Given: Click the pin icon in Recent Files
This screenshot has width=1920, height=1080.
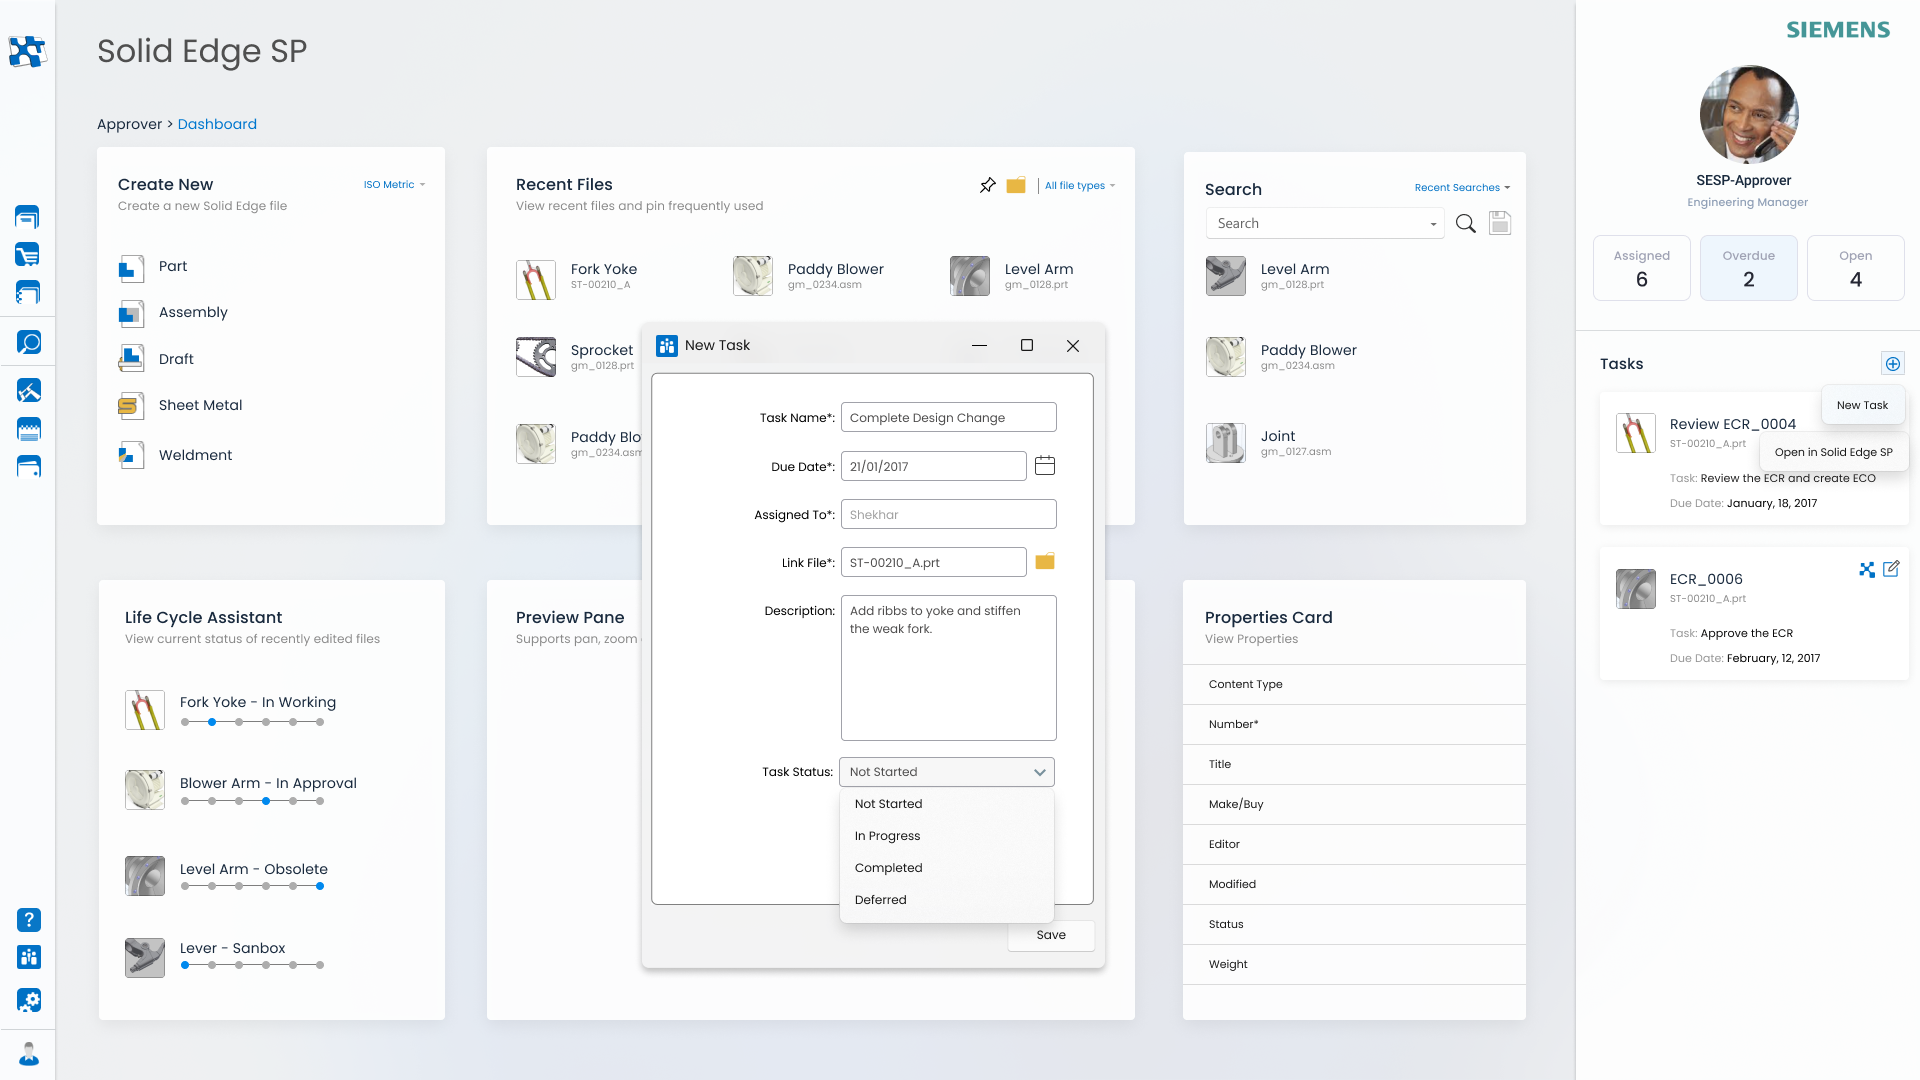Looking at the screenshot, I should 988,185.
